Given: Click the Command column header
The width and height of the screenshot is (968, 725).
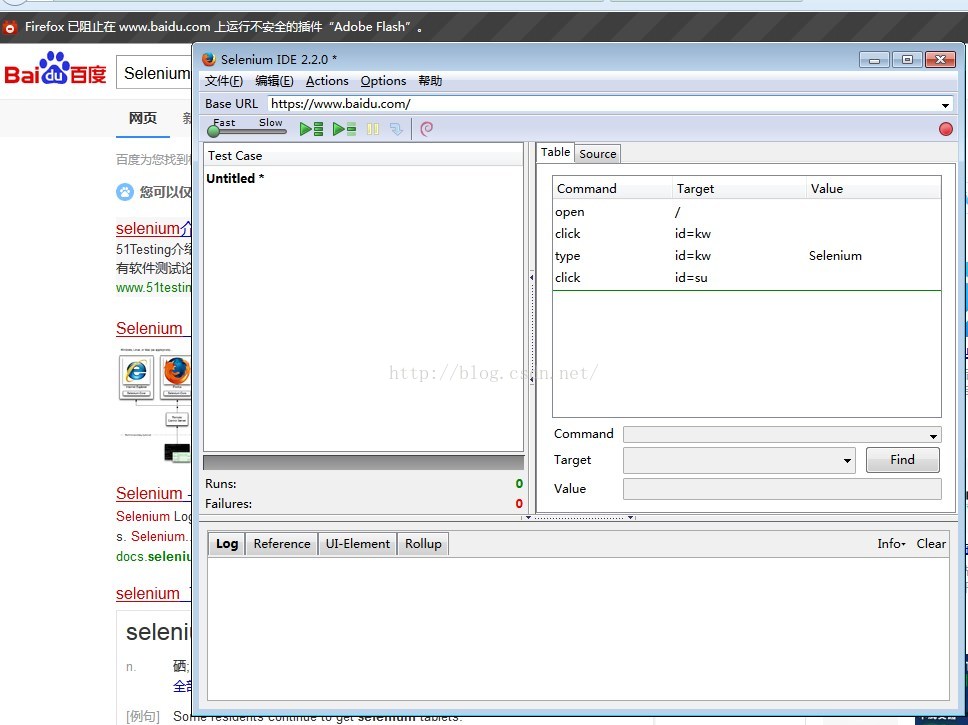Looking at the screenshot, I should [x=612, y=188].
